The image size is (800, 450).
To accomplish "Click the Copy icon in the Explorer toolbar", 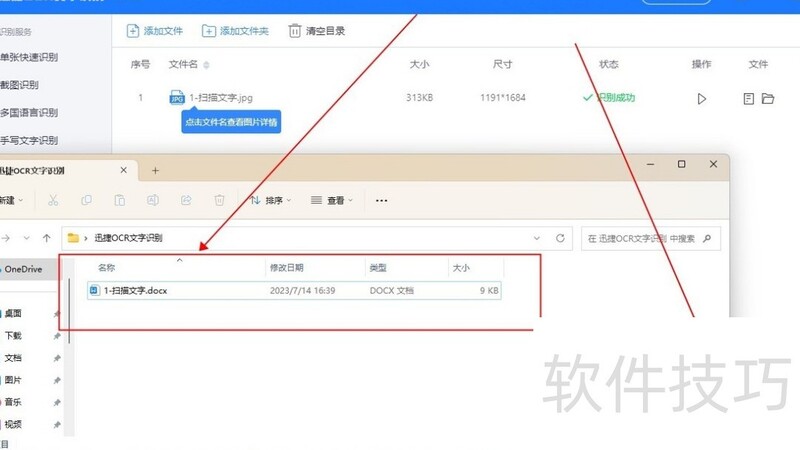I will [86, 201].
